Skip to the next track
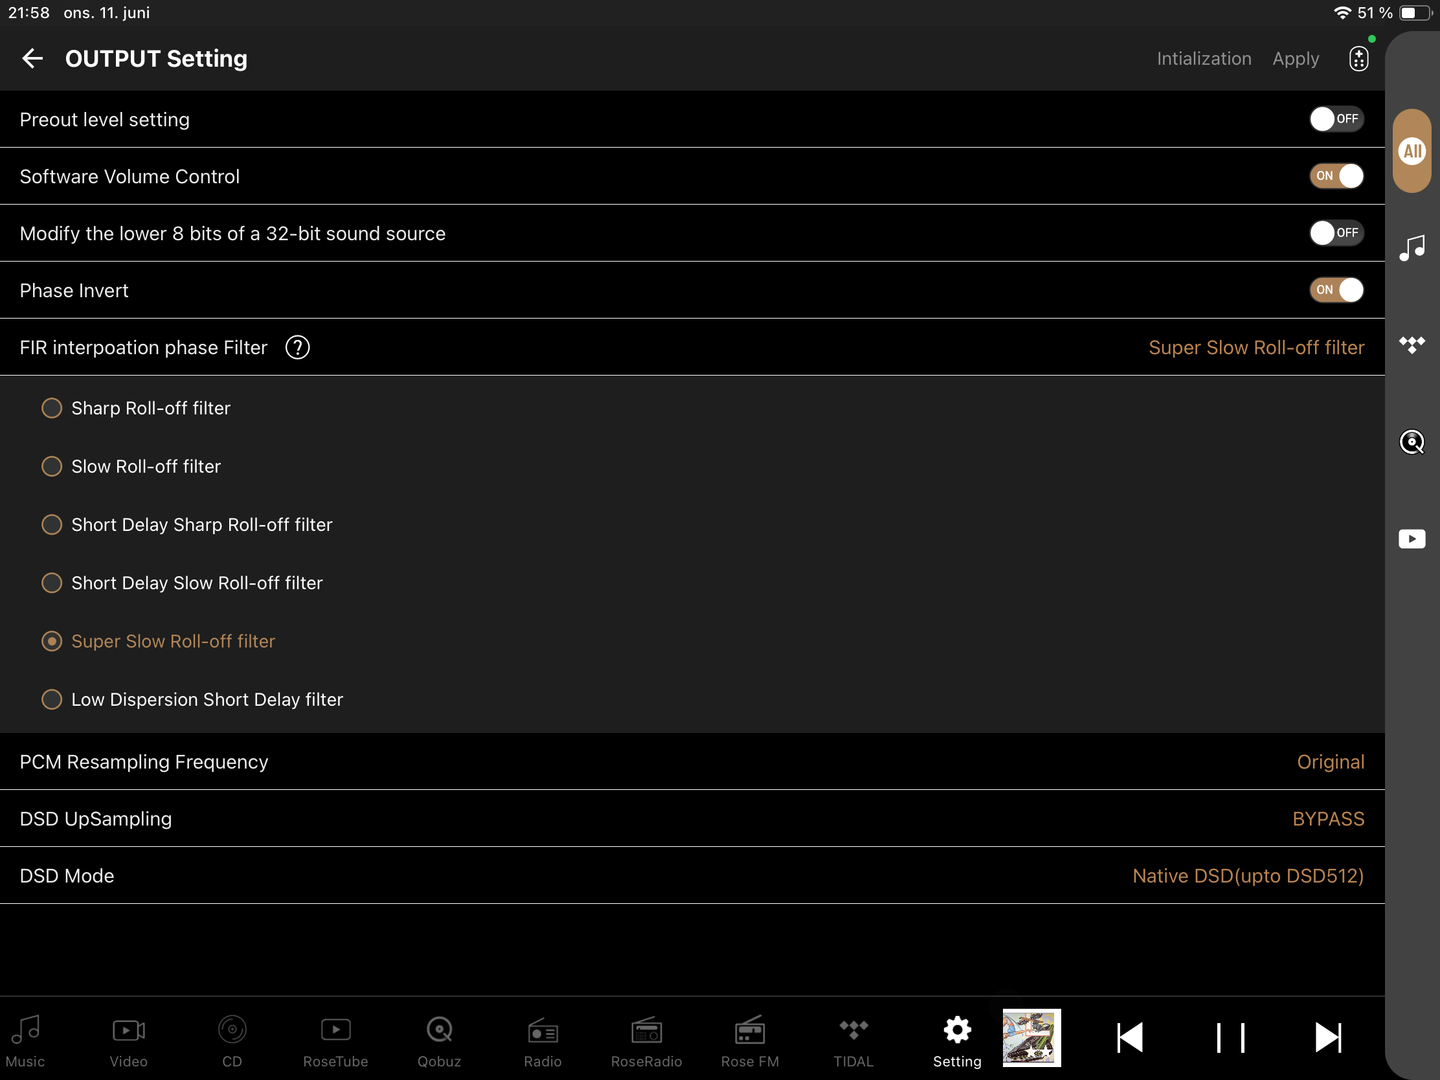This screenshot has height=1080, width=1440. click(1329, 1038)
